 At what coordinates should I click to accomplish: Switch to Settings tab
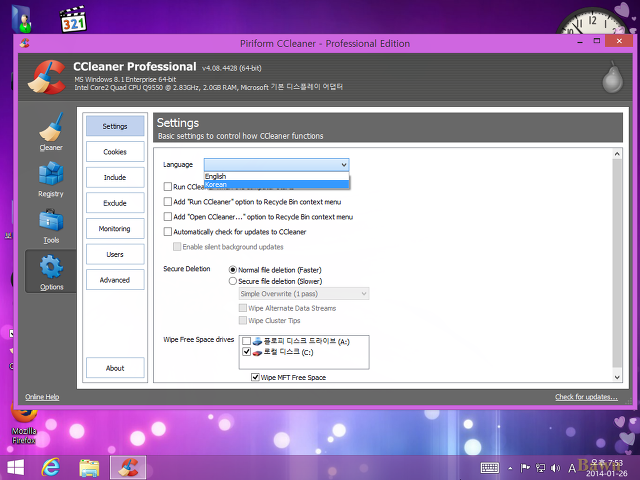click(115, 126)
